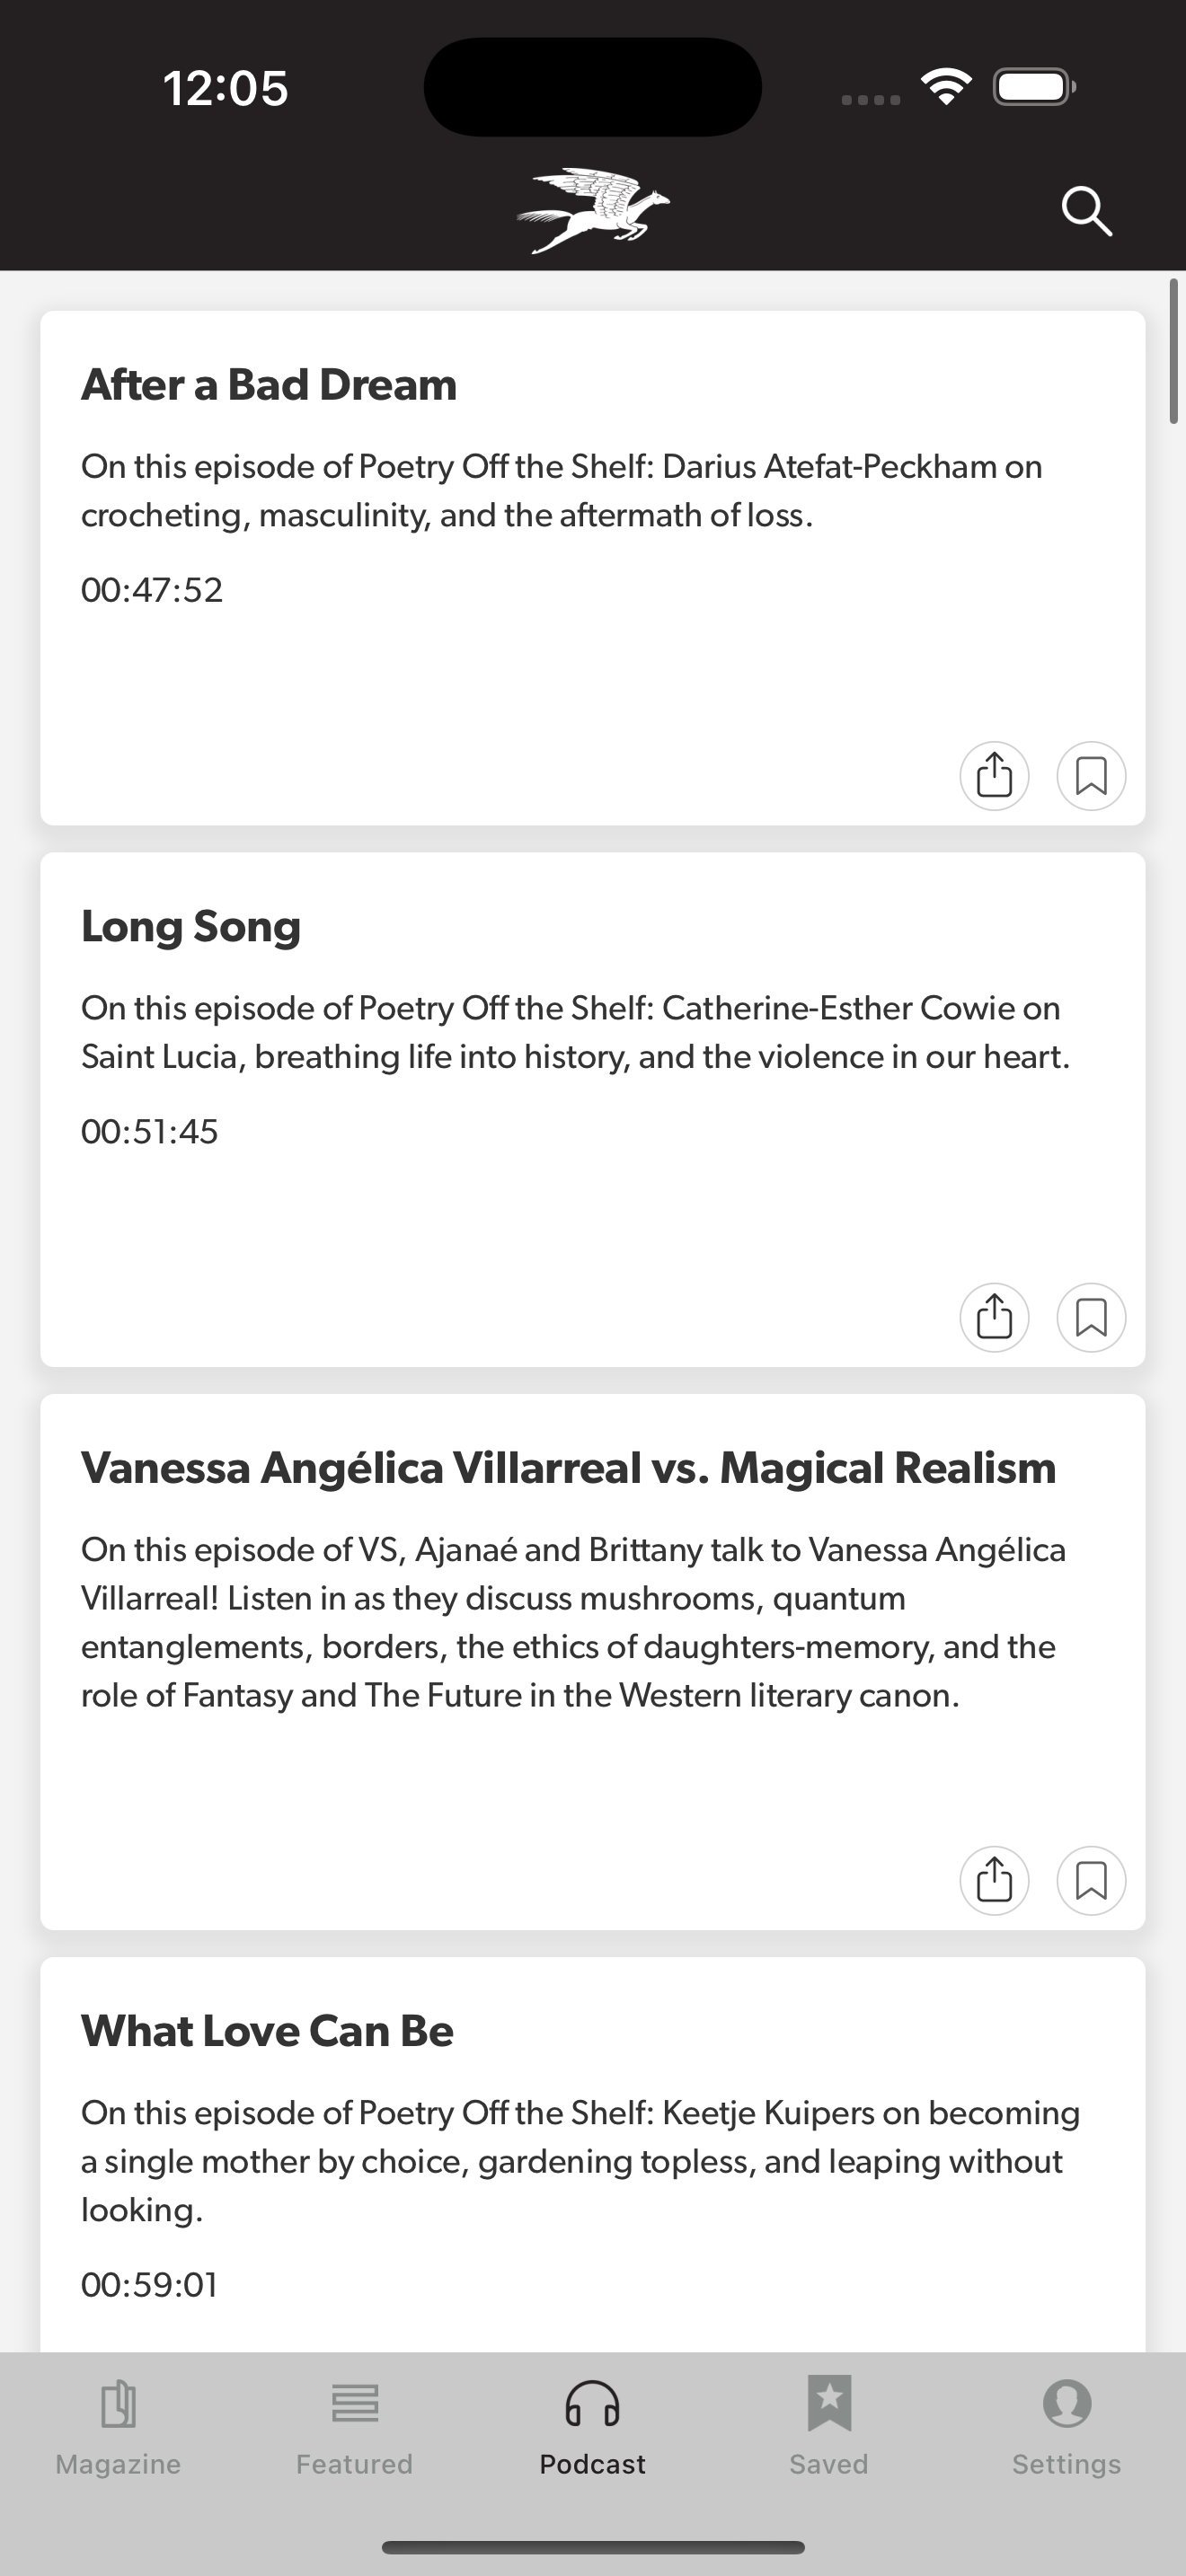Open the After a Bad Dream title
This screenshot has height=2576, width=1186.
269,384
